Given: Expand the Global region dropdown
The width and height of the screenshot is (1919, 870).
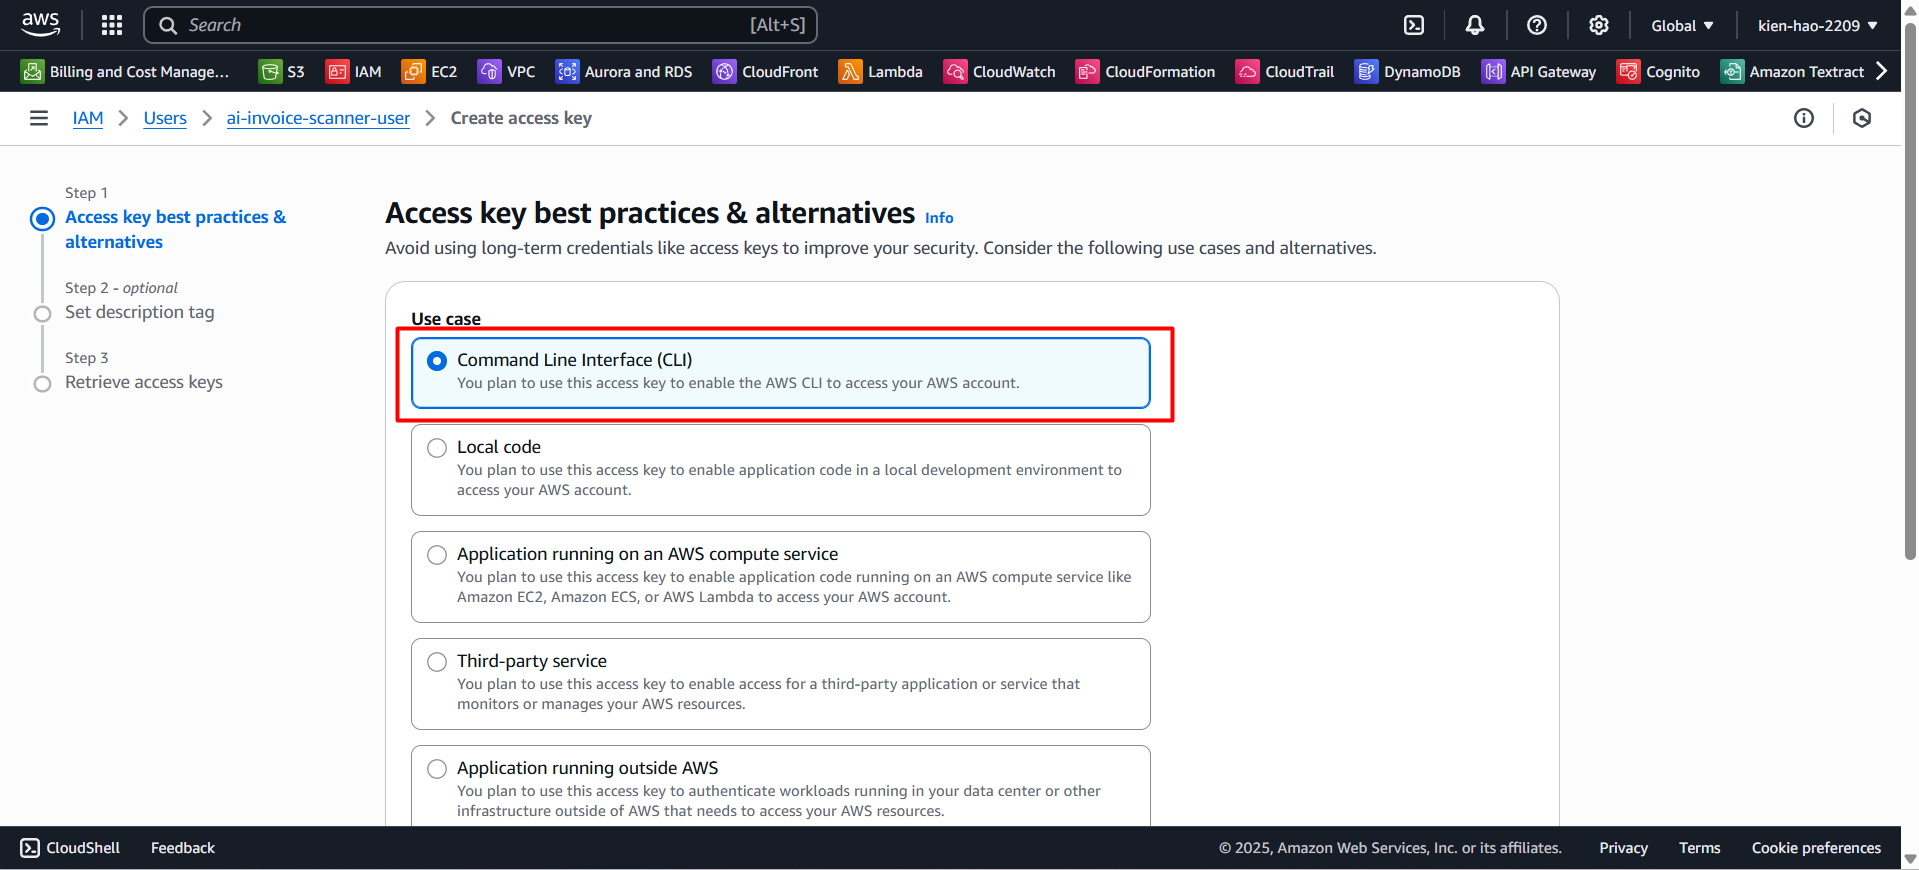Looking at the screenshot, I should (1682, 25).
